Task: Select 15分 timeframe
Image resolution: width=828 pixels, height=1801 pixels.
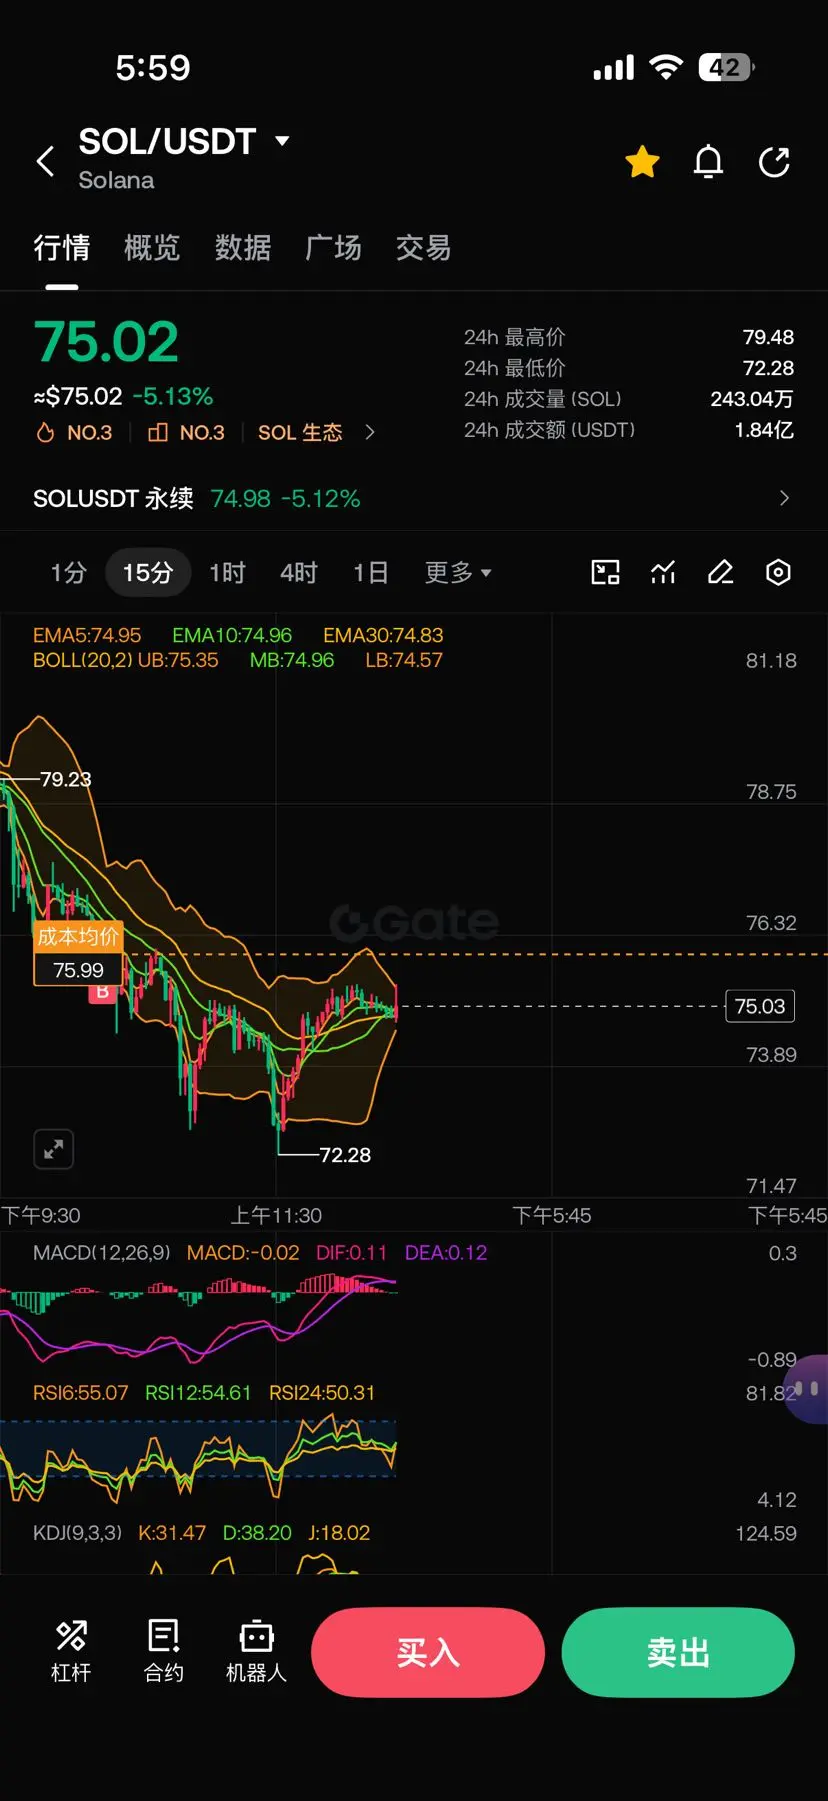Action: [x=148, y=572]
